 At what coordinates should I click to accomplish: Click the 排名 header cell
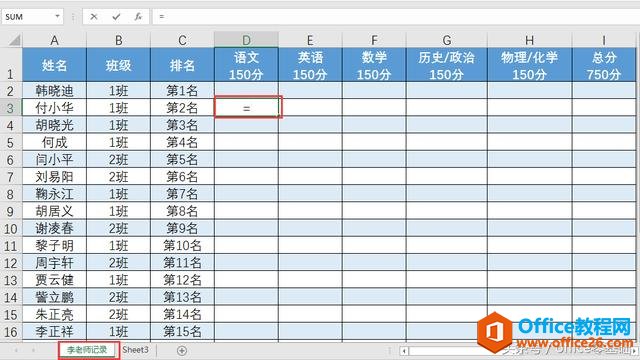pos(182,65)
